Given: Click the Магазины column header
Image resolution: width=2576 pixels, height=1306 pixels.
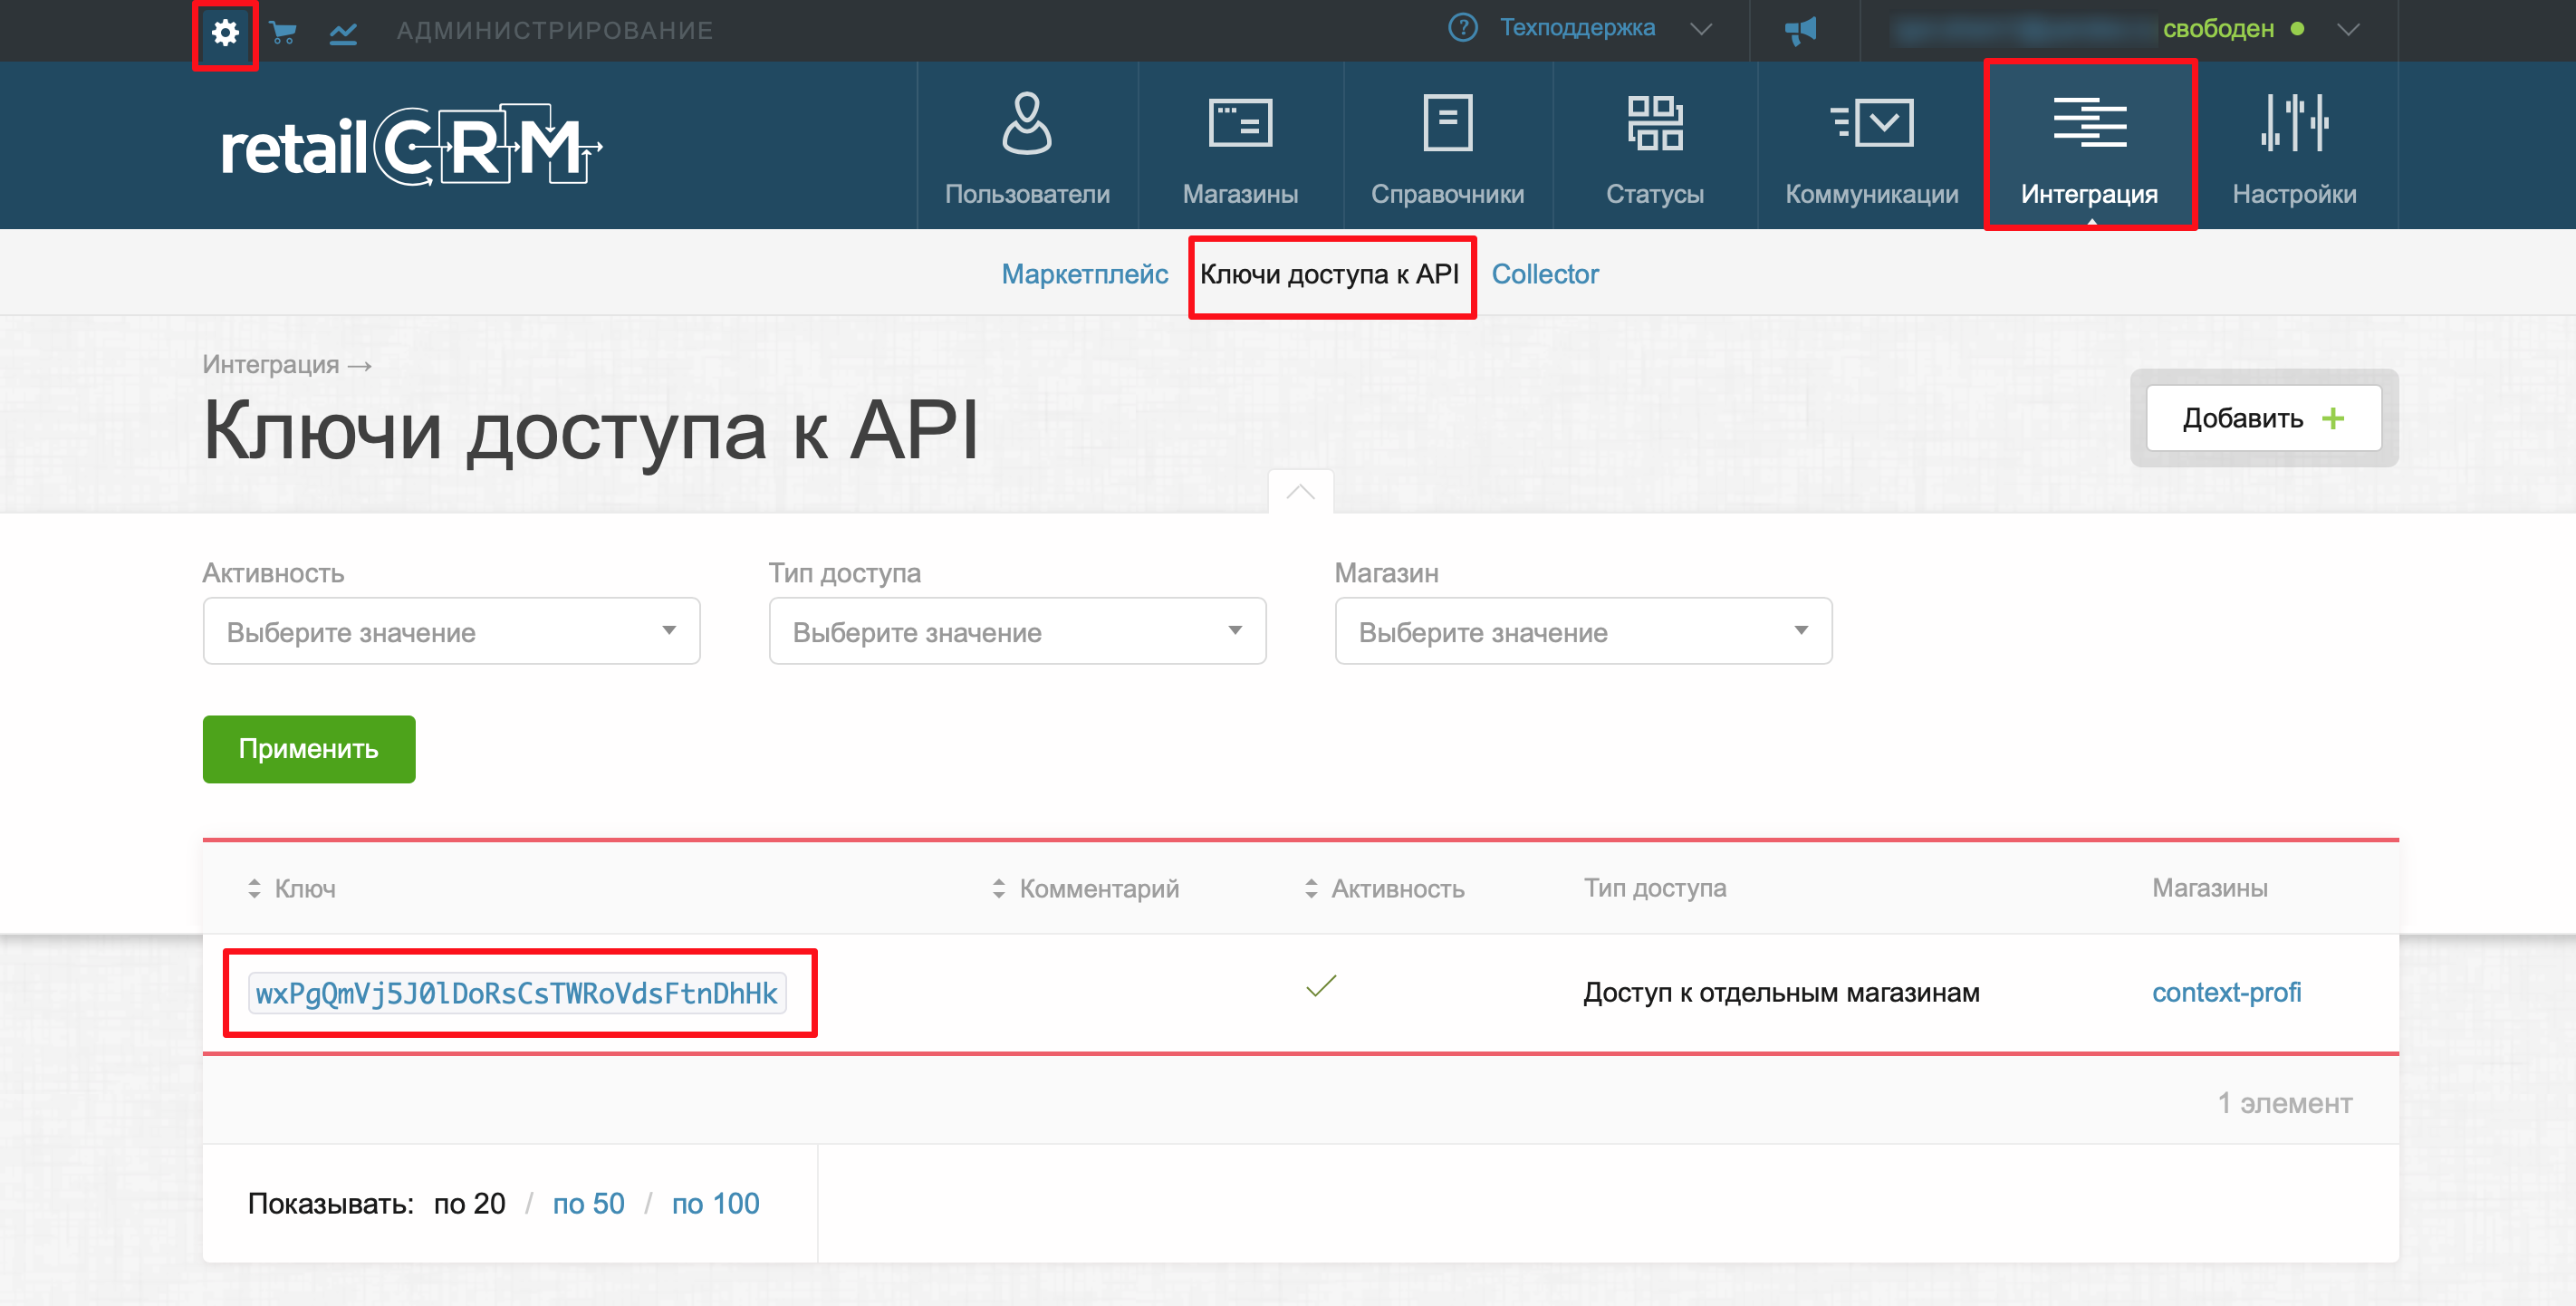Looking at the screenshot, I should pos(2209,888).
